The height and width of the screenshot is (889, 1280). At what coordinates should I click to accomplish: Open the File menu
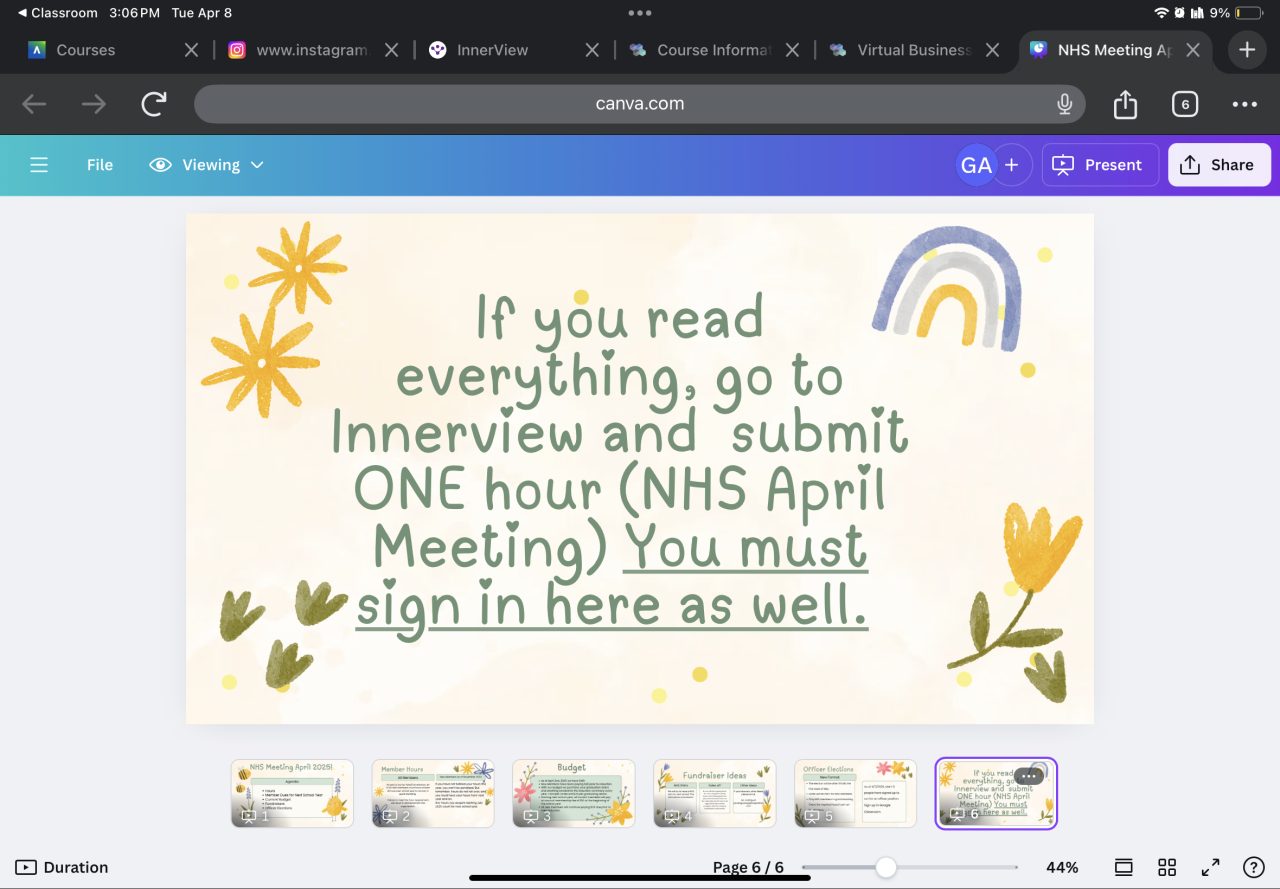[100, 165]
